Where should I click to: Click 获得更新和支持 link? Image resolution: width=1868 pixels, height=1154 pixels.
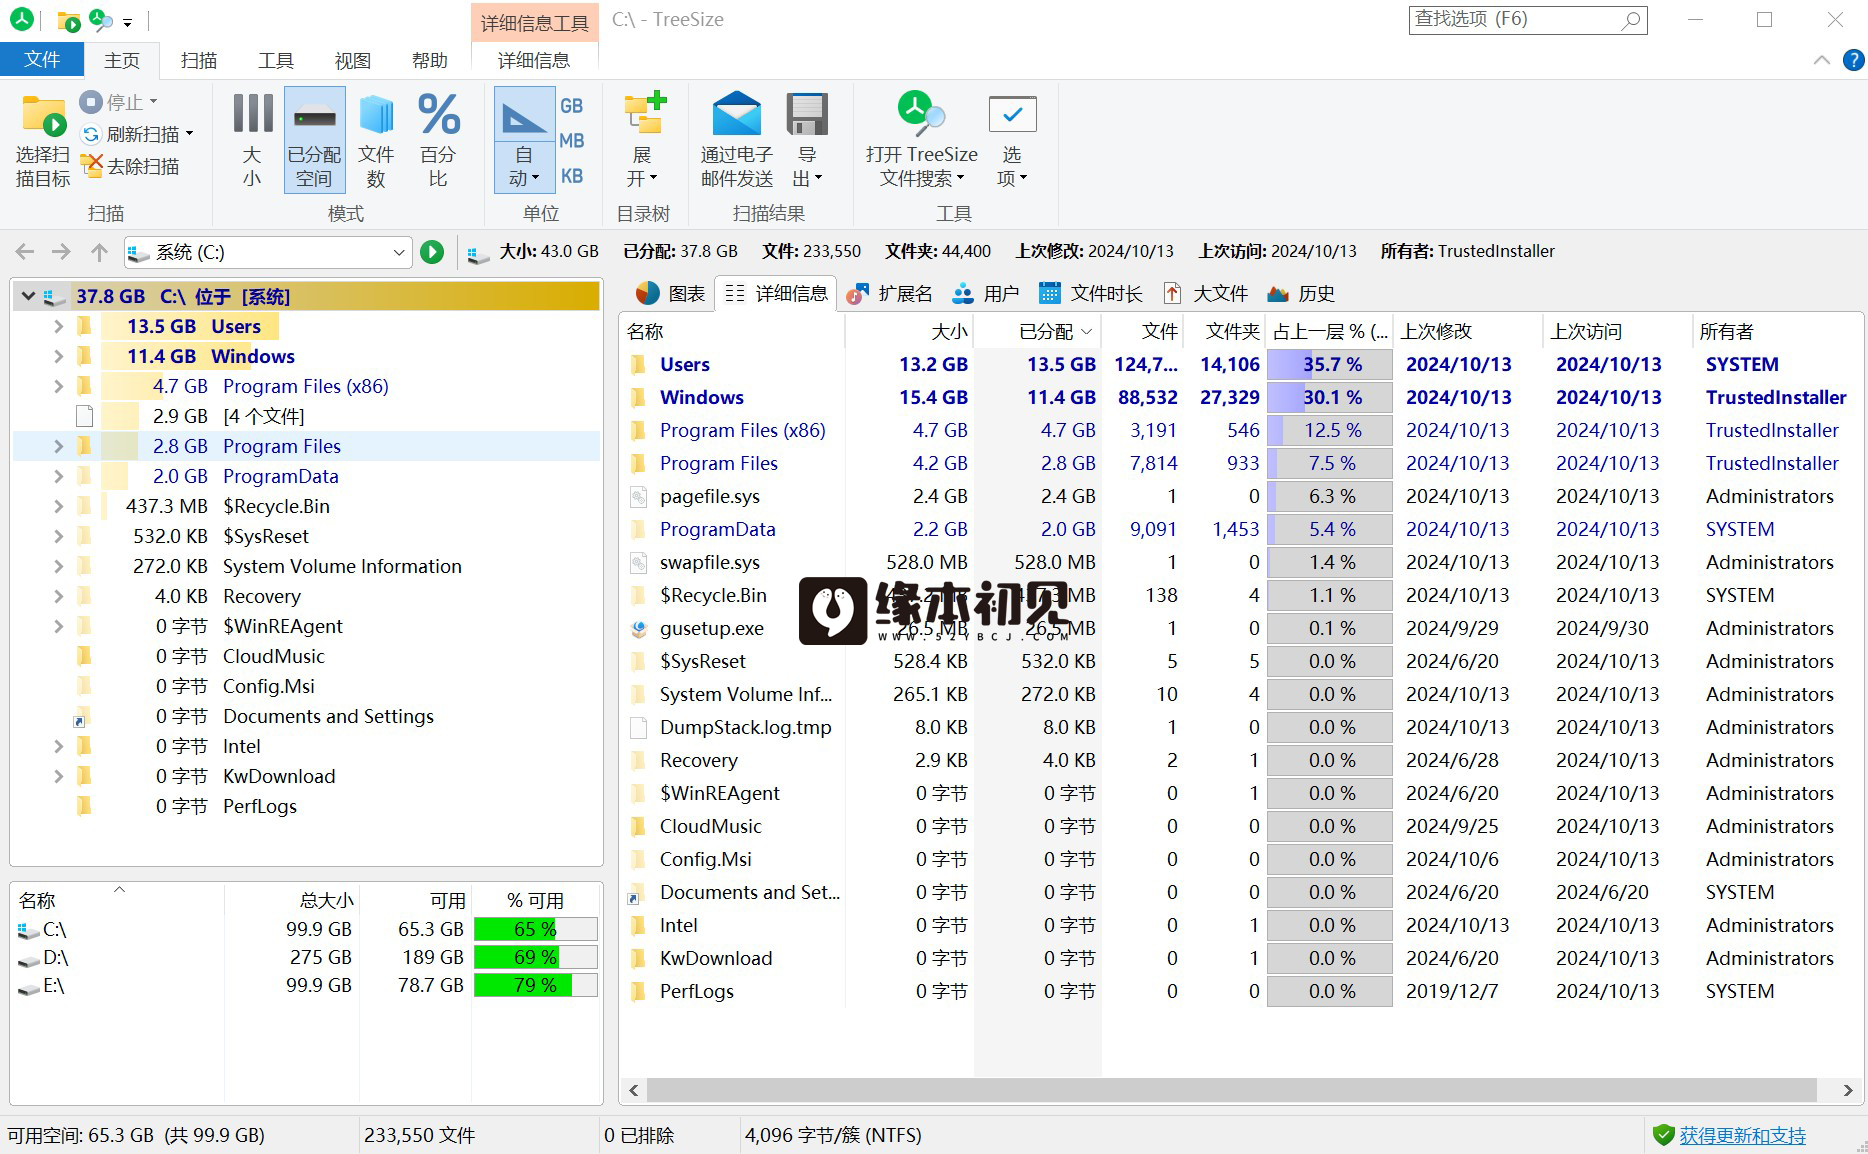click(1742, 1135)
